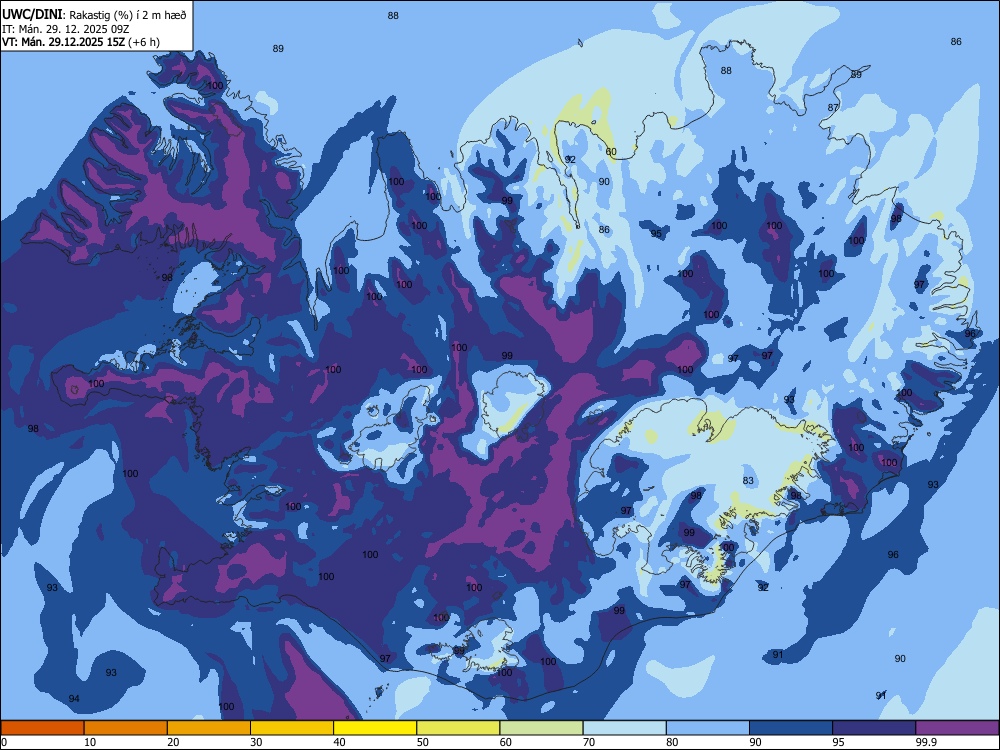Click the purple legend swatch above 99.9
This screenshot has width=1000, height=750.
pos(957,728)
